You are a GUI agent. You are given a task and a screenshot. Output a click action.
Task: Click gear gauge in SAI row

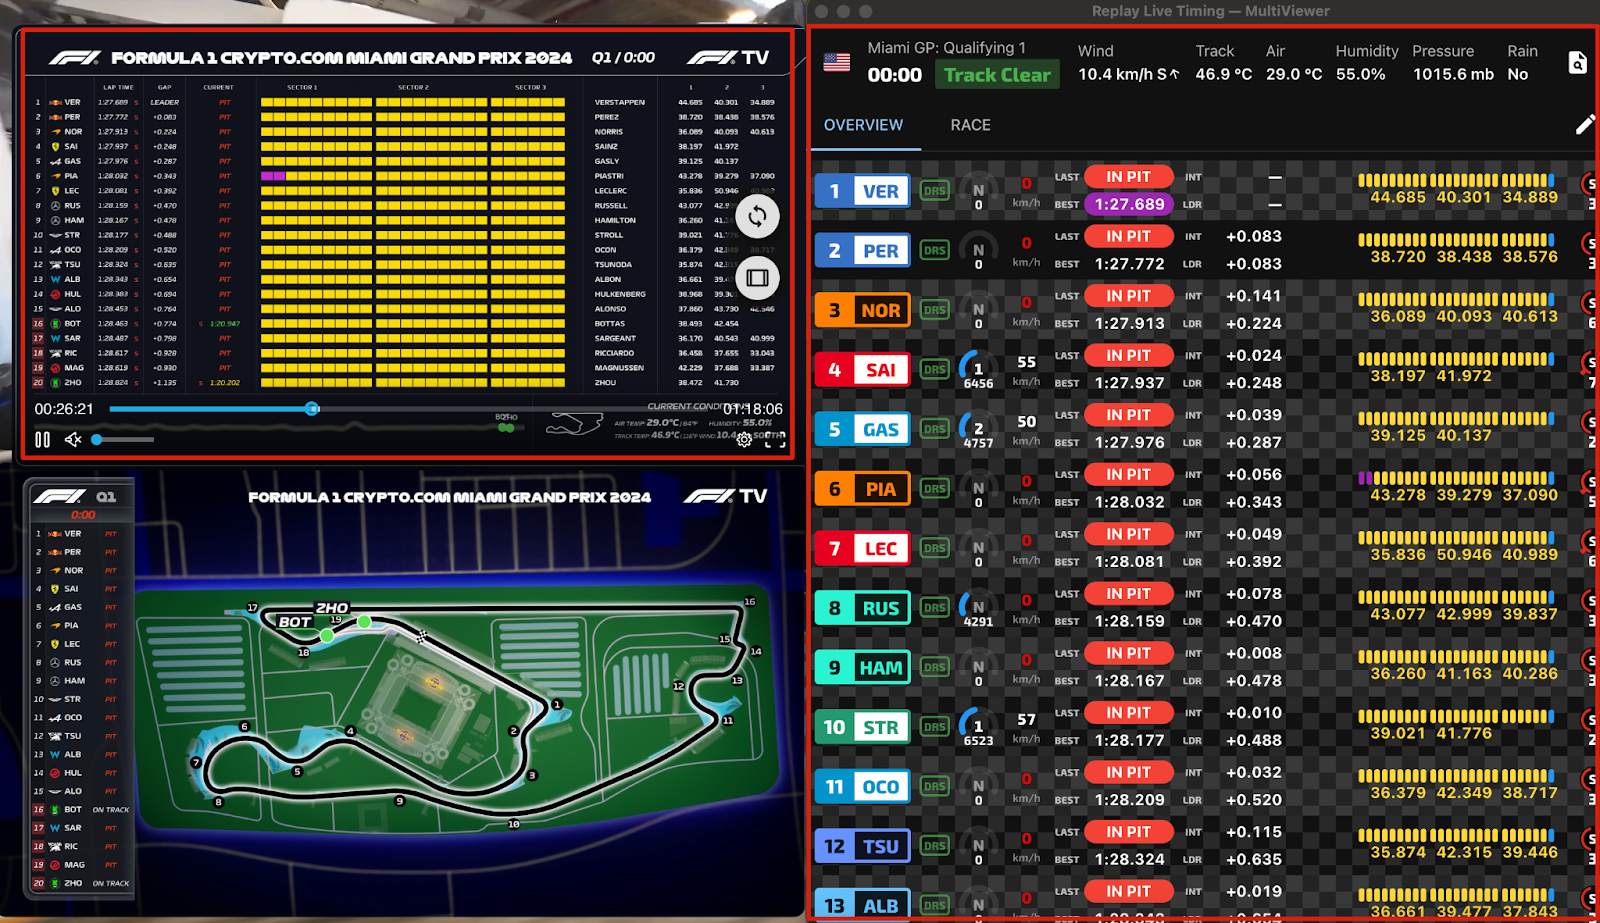[x=978, y=369]
